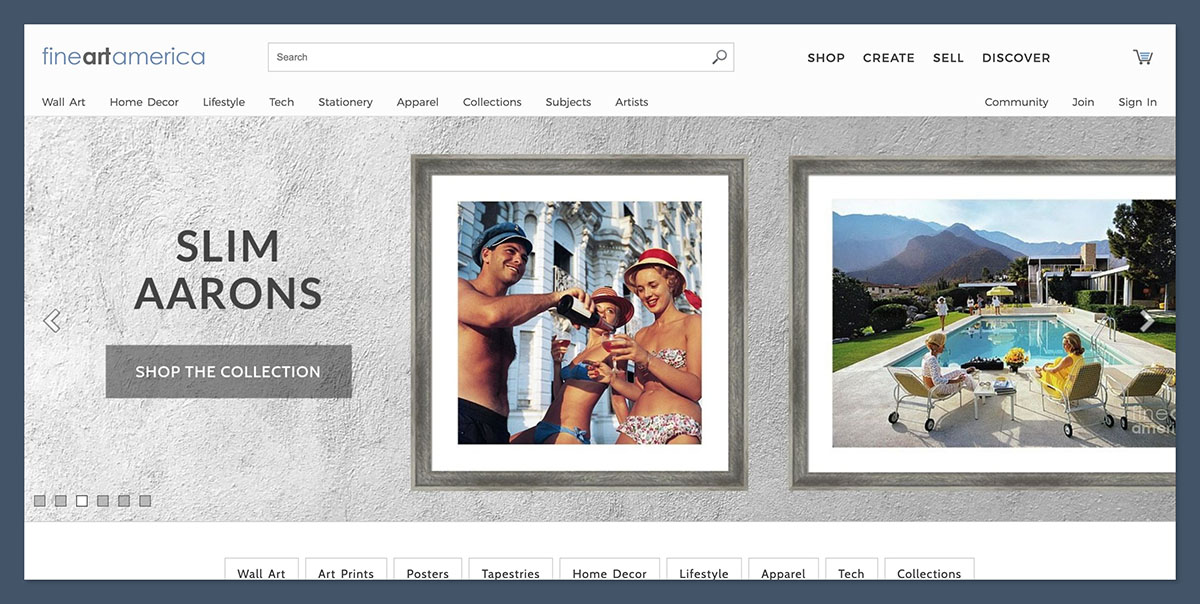Click the Wall Art category button below banner

[x=261, y=570]
